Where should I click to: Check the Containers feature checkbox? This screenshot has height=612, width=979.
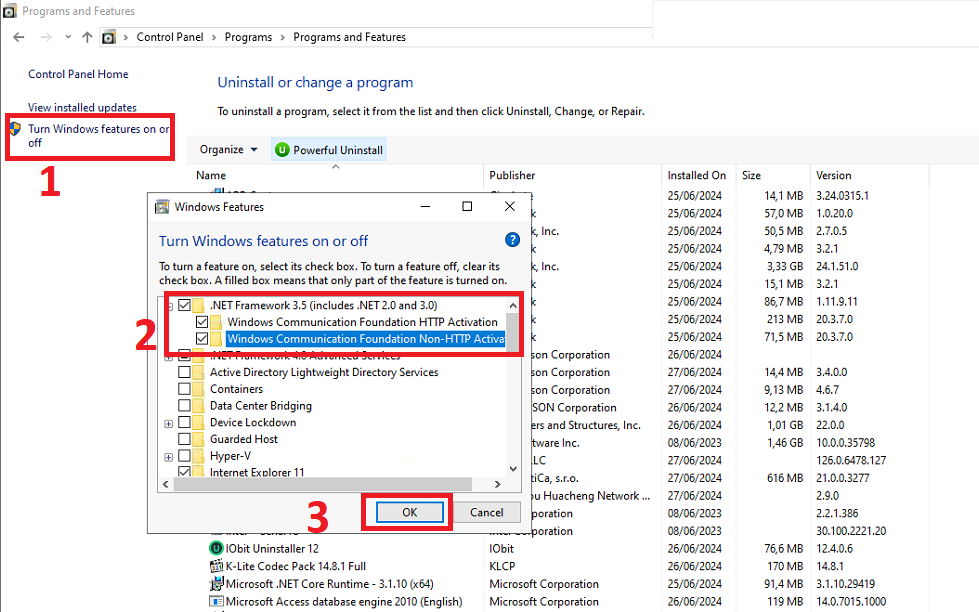pos(184,389)
